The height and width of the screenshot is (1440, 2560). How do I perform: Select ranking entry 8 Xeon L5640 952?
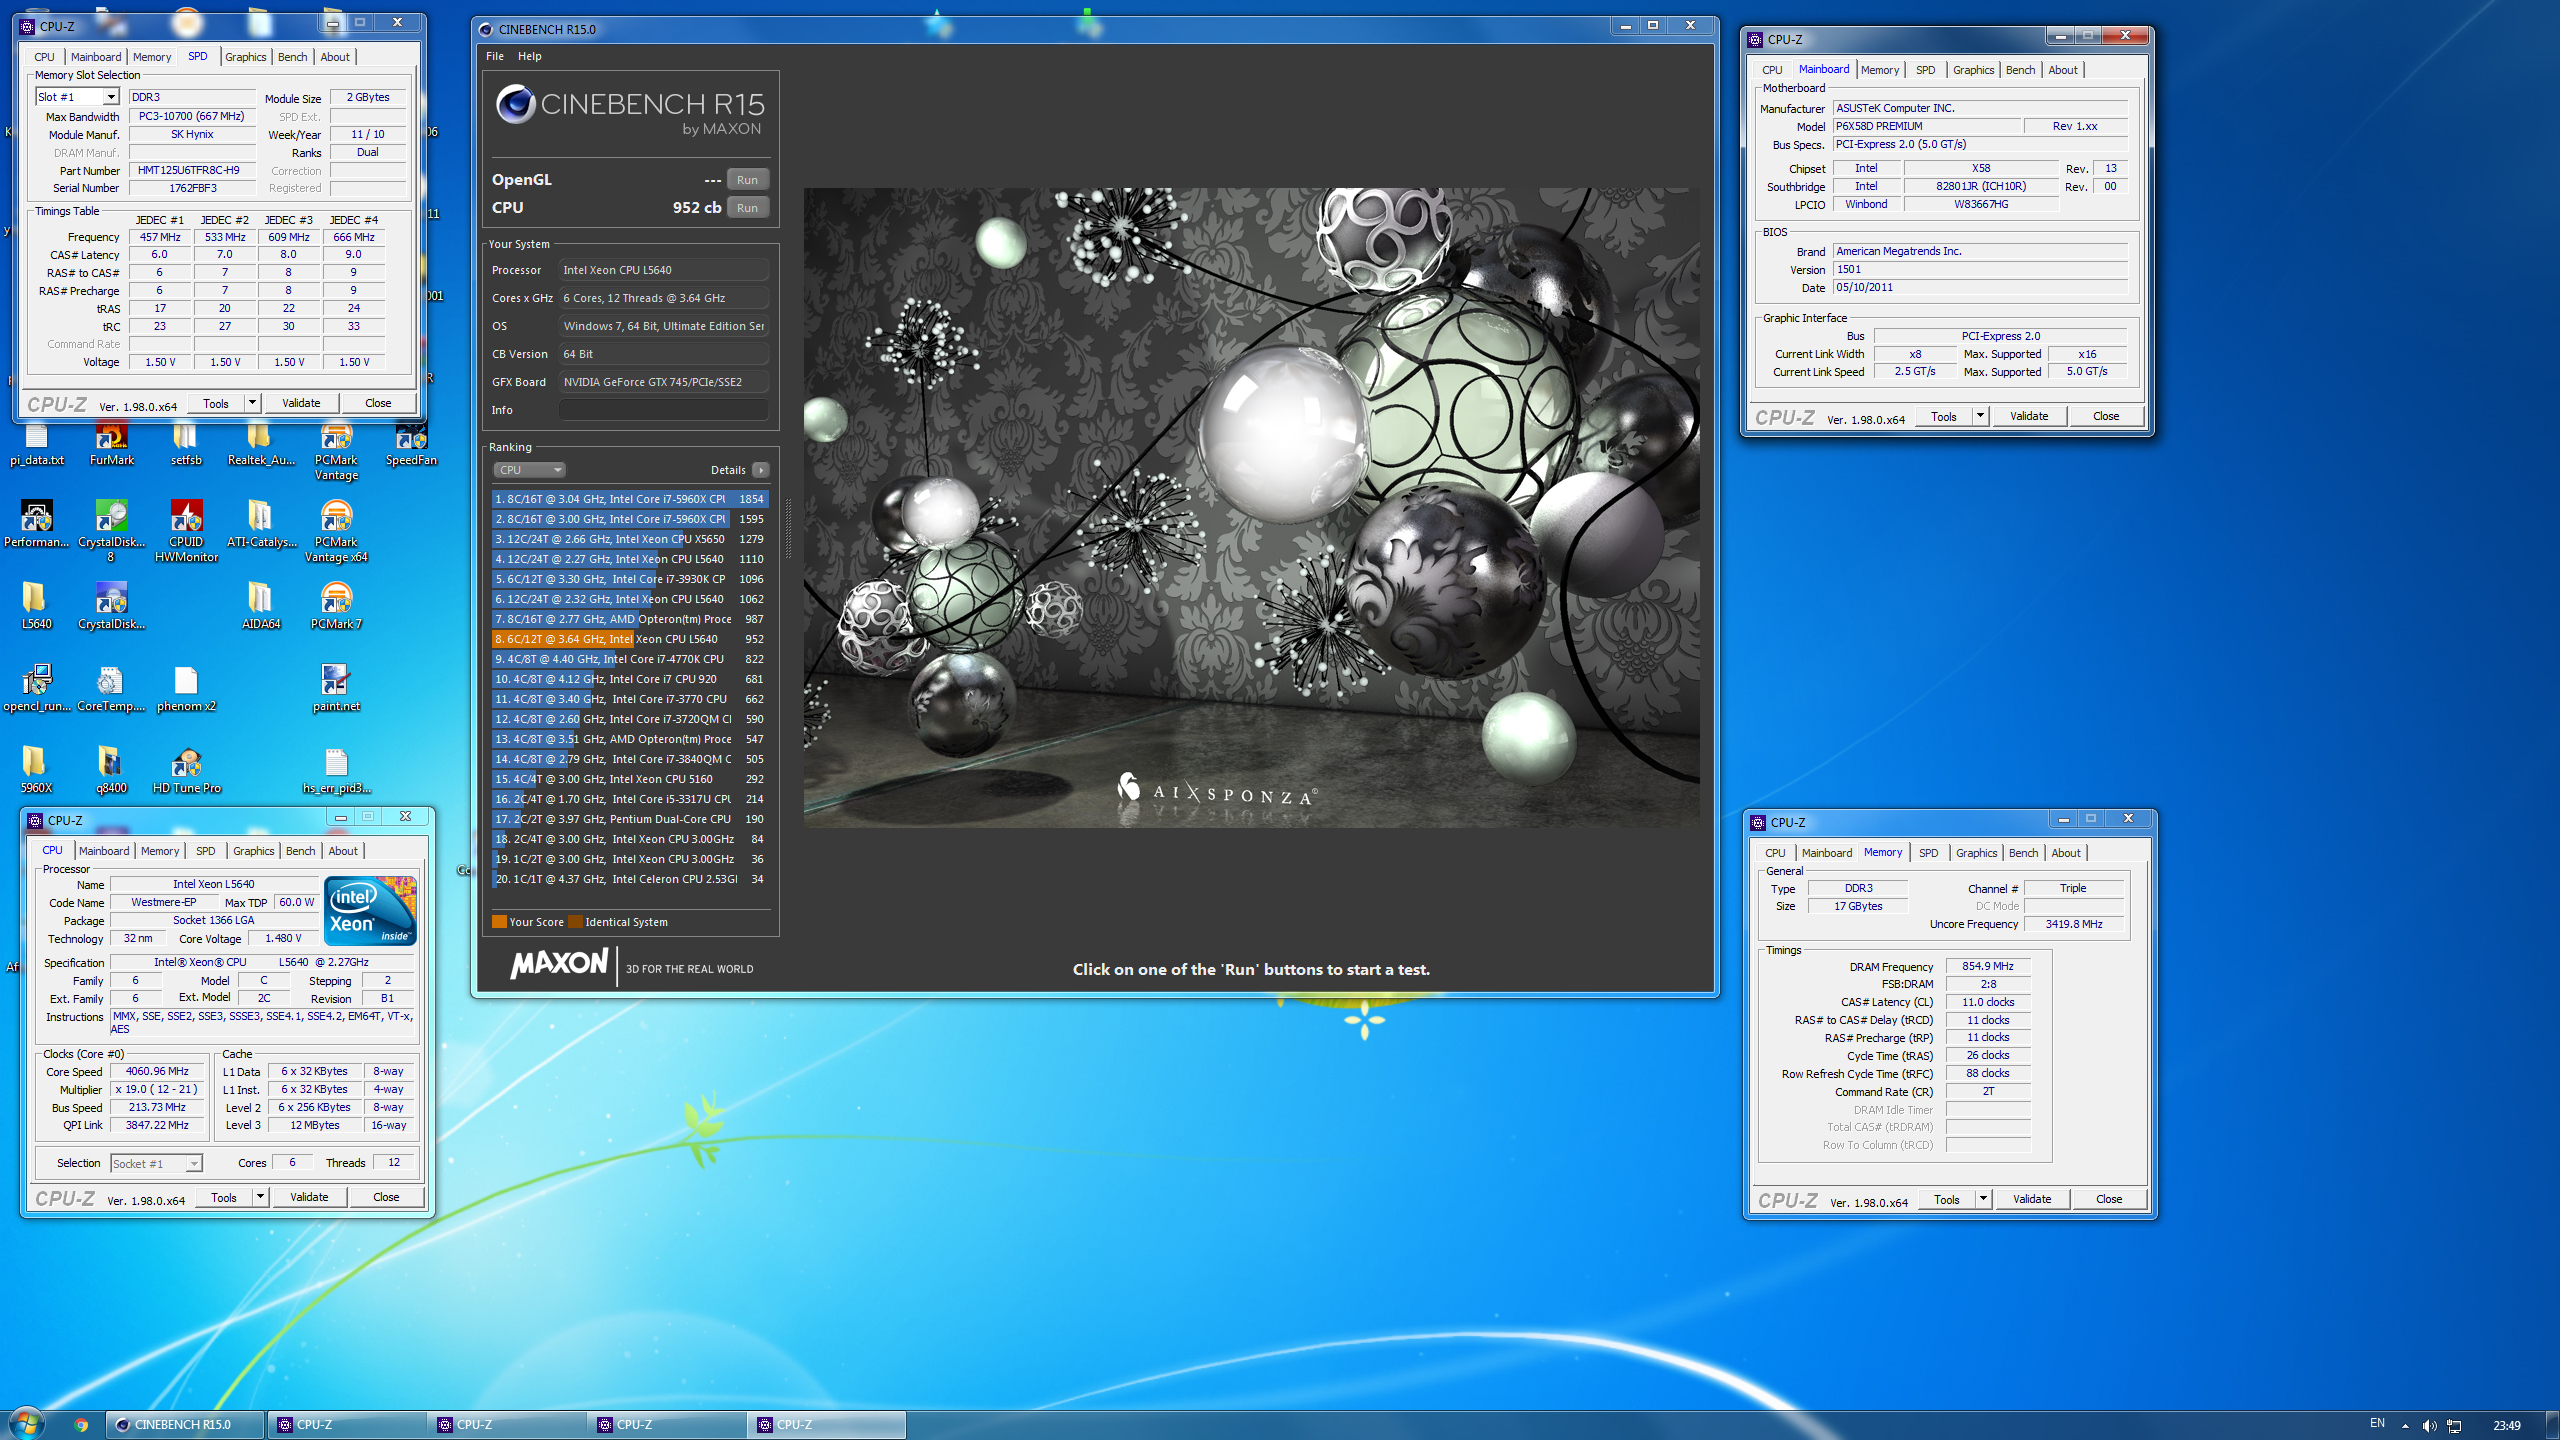pos(630,639)
